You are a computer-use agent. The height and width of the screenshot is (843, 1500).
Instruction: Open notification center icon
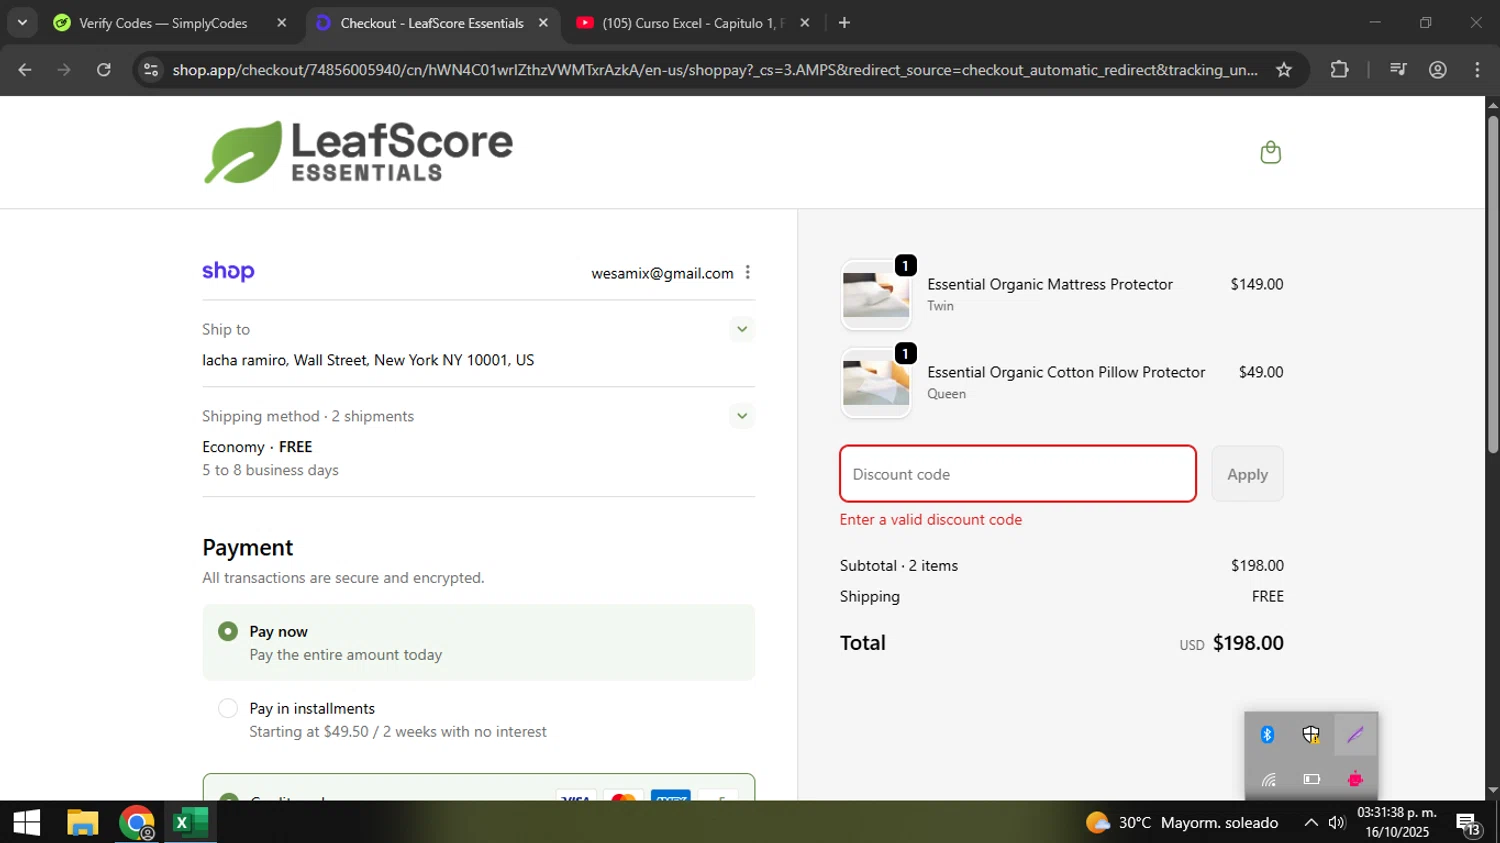(x=1468, y=823)
